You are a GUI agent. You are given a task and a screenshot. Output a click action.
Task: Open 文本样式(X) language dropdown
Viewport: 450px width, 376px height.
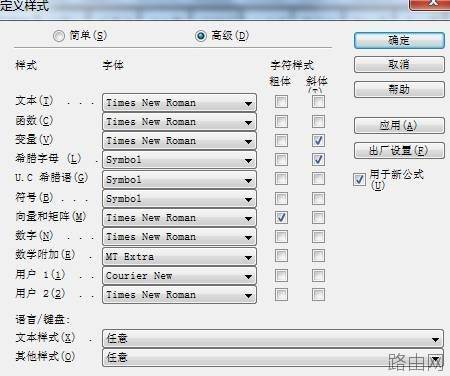(x=273, y=339)
